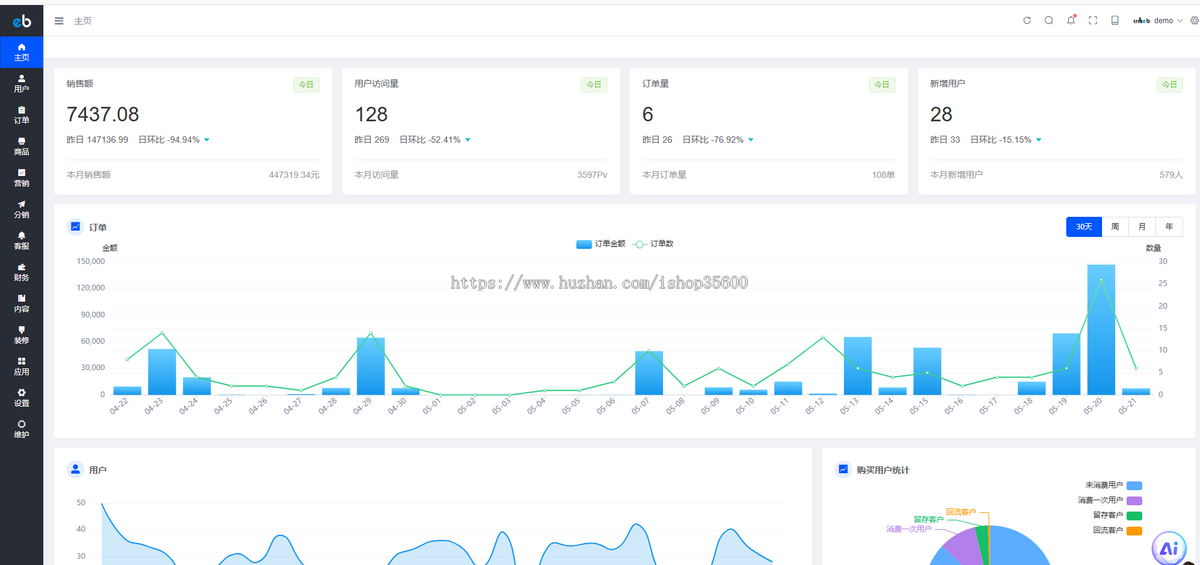Open the 订单 orders sidebar item

tap(21, 115)
